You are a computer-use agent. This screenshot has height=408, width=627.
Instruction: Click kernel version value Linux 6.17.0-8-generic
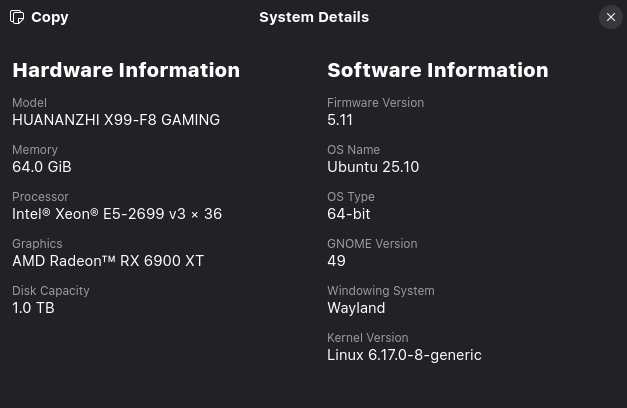pyautogui.click(x=404, y=355)
